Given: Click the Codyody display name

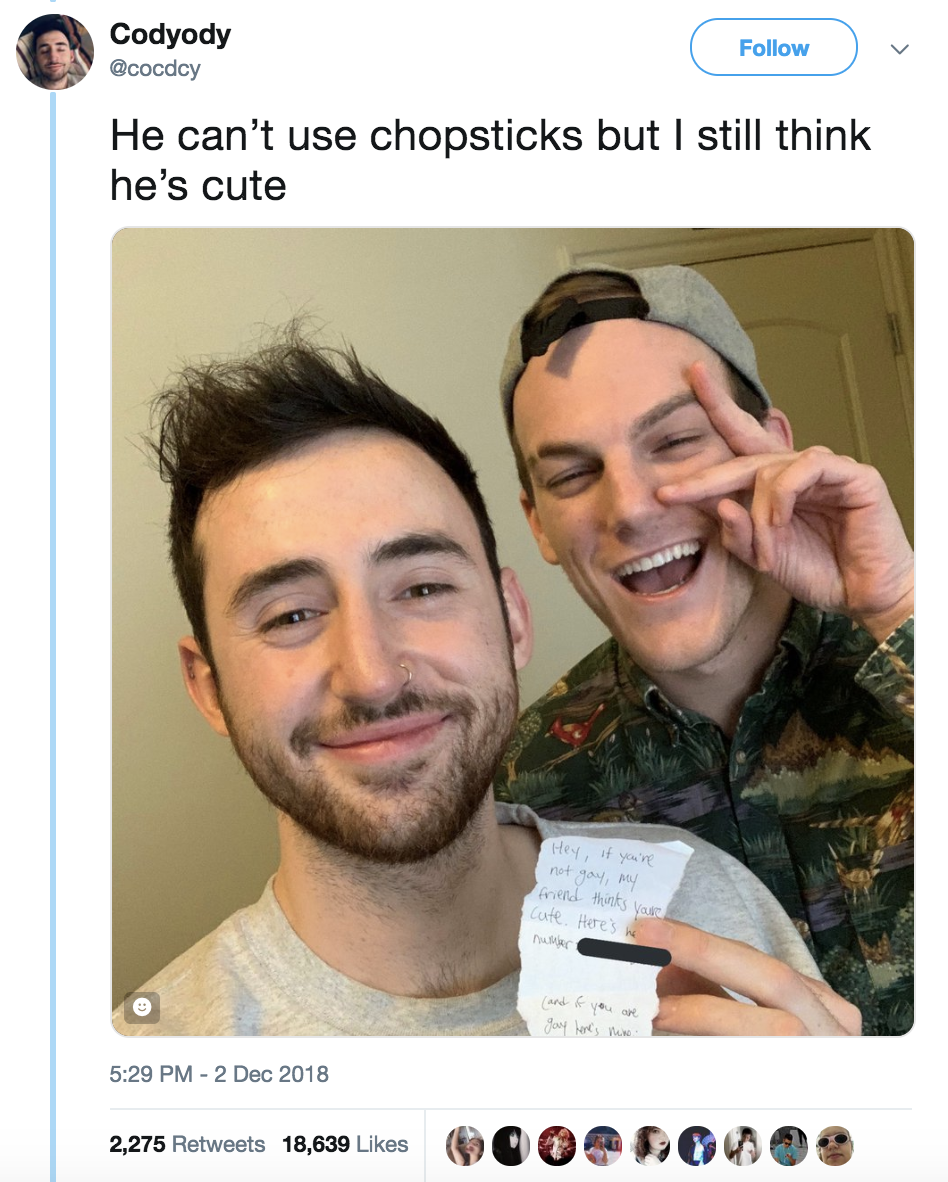Looking at the screenshot, I should coord(170,34).
